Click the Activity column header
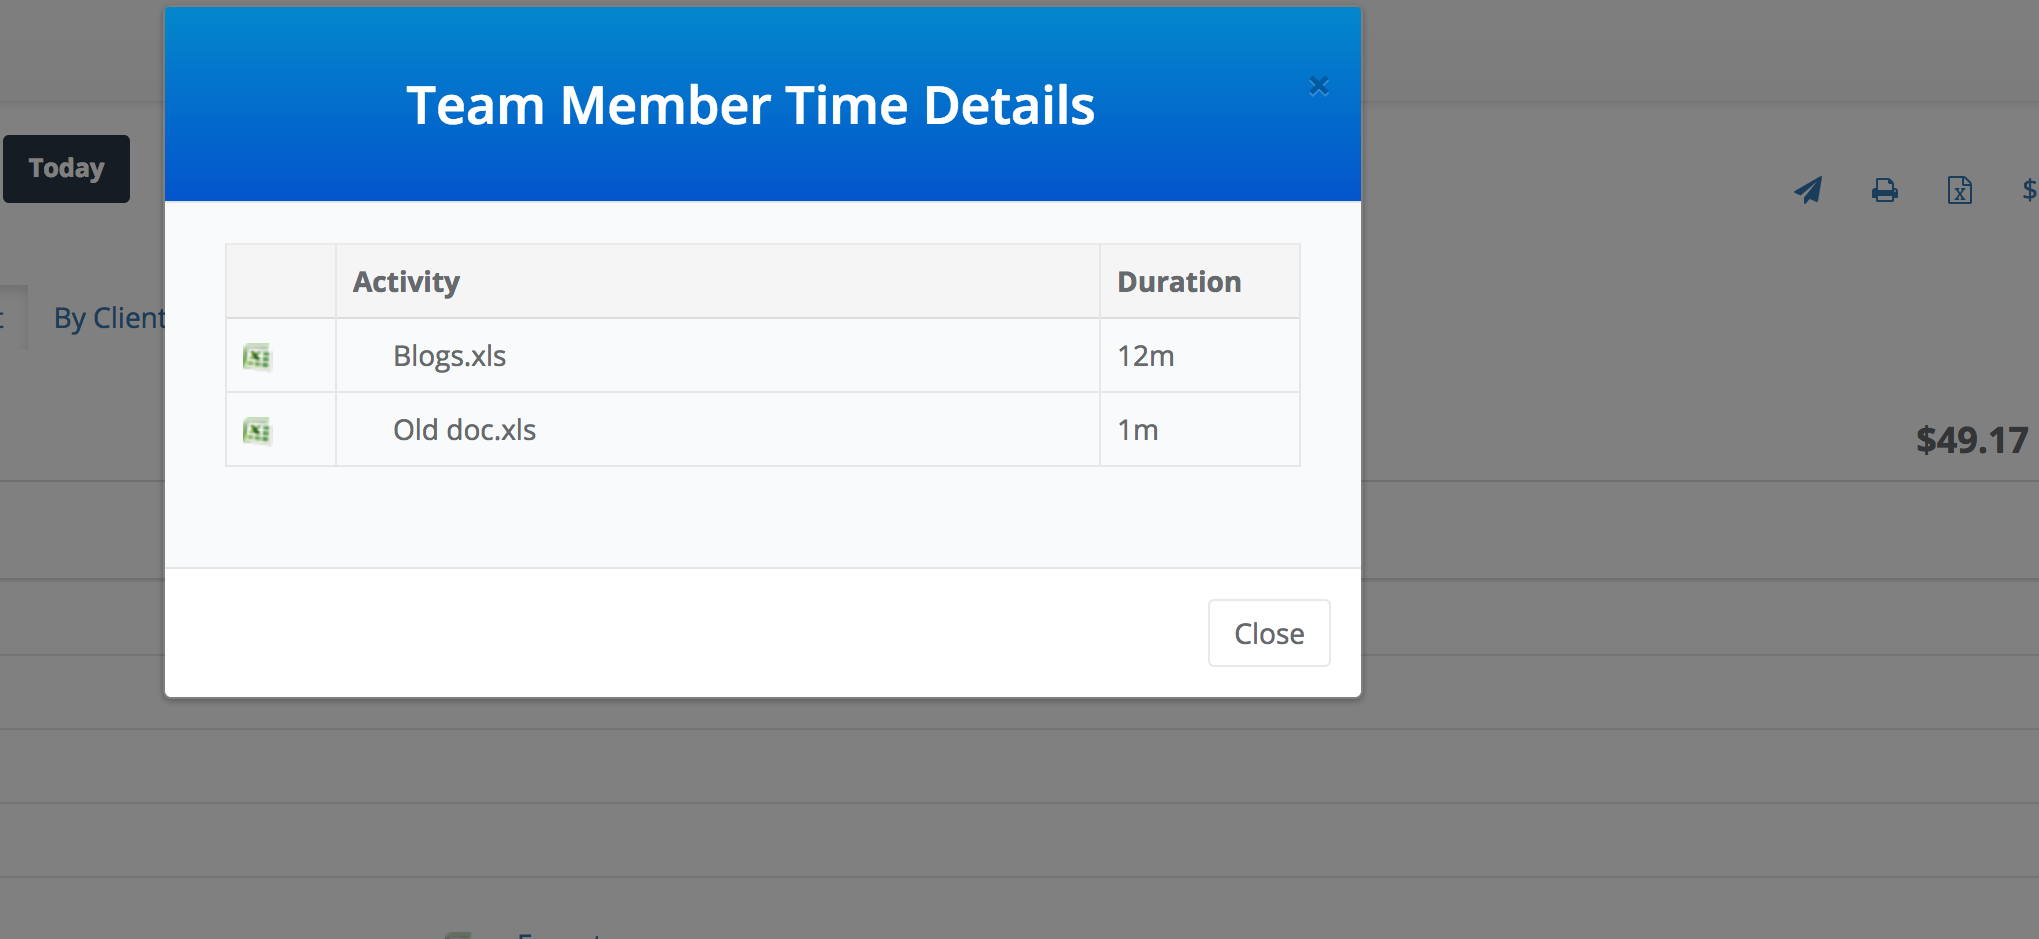Image resolution: width=2039 pixels, height=939 pixels. [x=406, y=282]
